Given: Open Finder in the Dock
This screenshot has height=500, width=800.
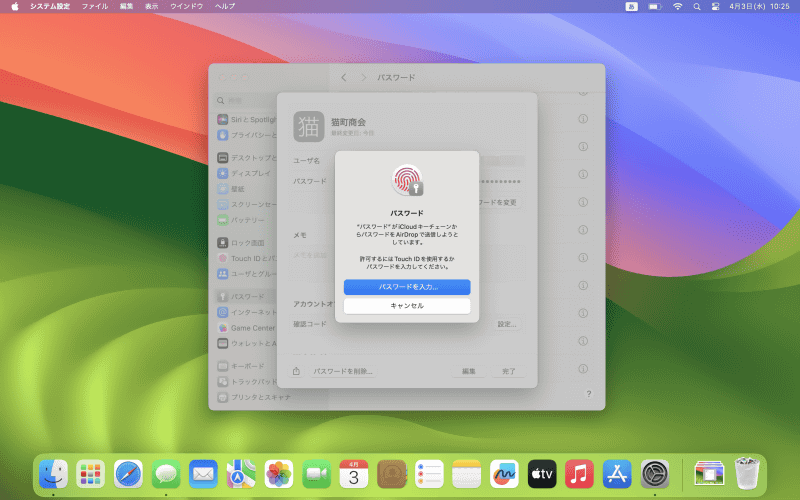Looking at the screenshot, I should tap(53, 474).
